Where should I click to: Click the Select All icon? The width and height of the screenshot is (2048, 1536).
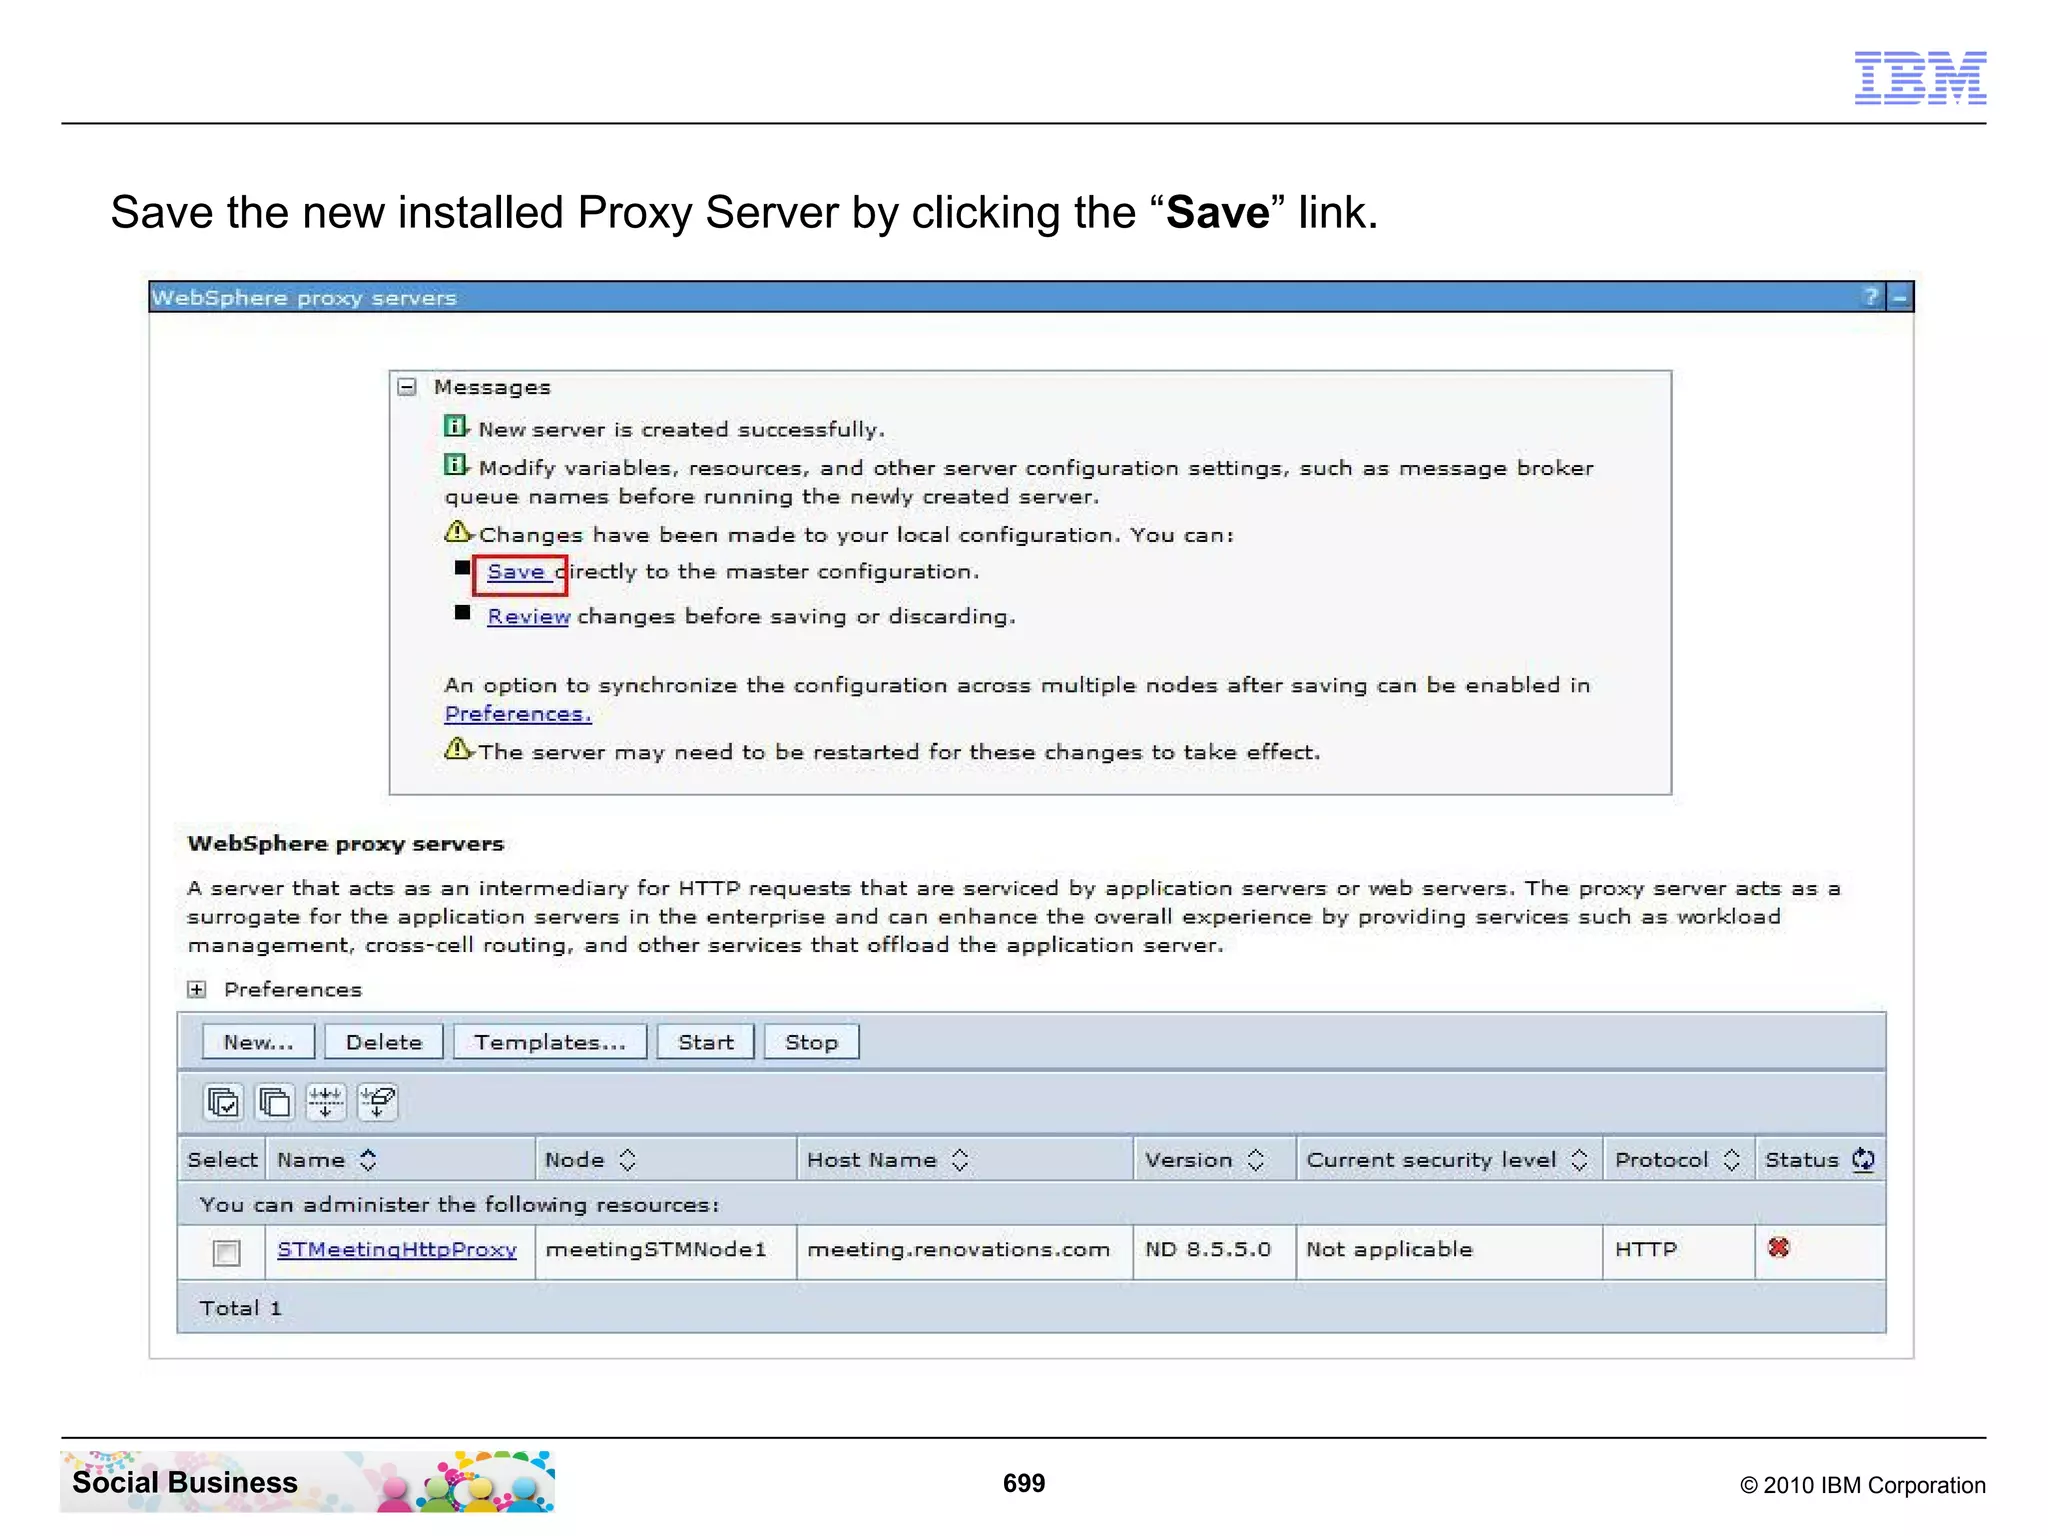pos(223,1102)
